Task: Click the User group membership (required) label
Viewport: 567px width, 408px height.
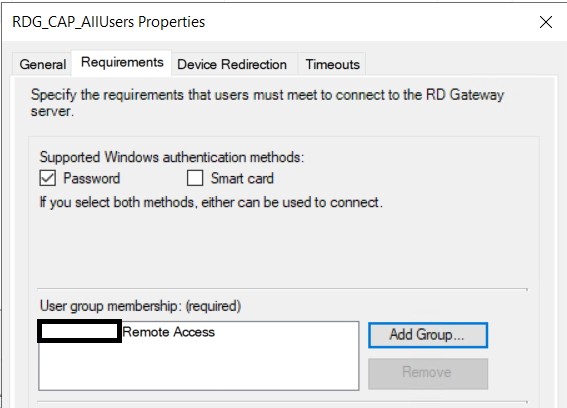Action: pos(140,306)
